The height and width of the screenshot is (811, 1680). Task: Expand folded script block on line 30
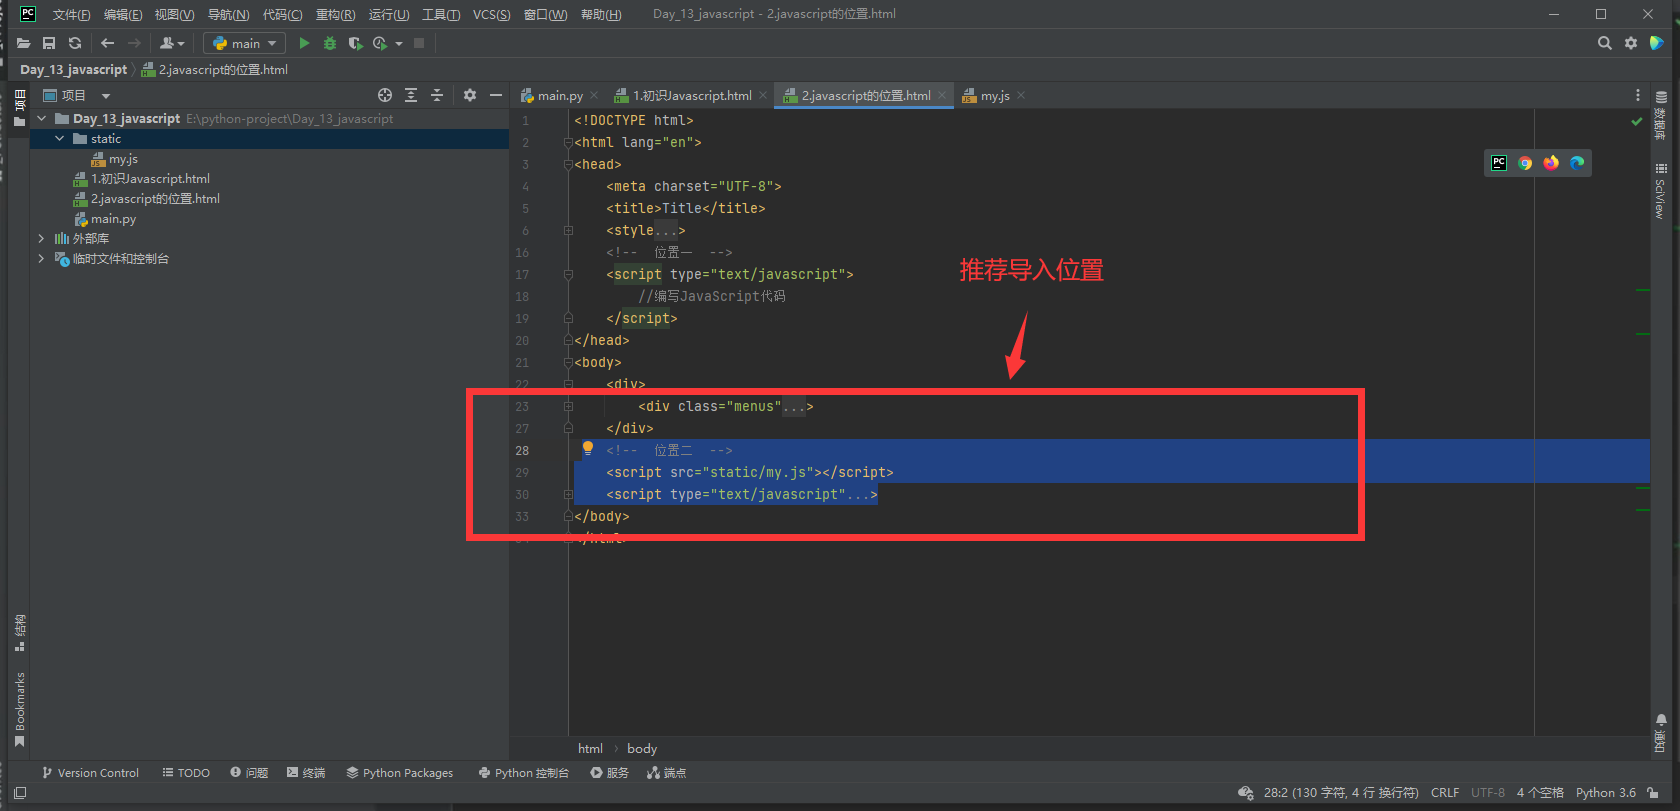(568, 495)
